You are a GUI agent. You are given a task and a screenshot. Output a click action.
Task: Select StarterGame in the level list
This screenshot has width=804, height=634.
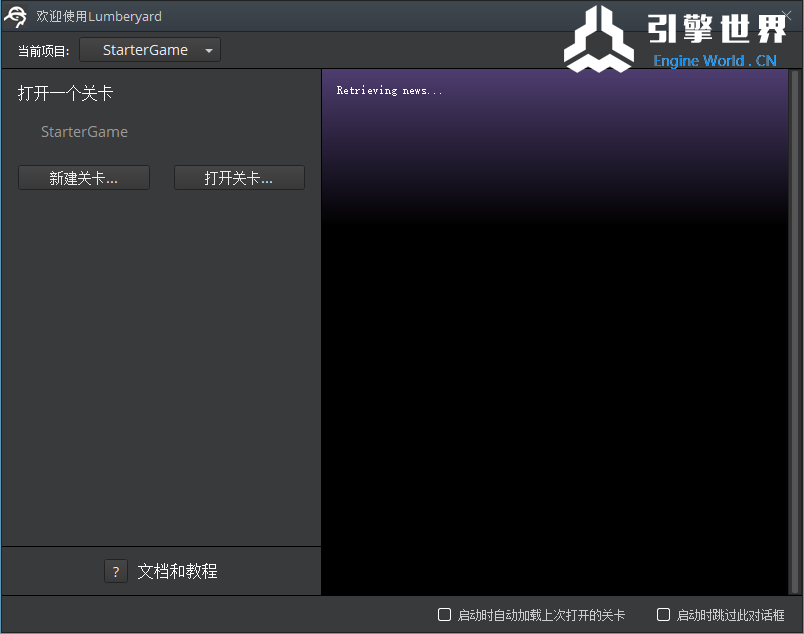pos(84,132)
